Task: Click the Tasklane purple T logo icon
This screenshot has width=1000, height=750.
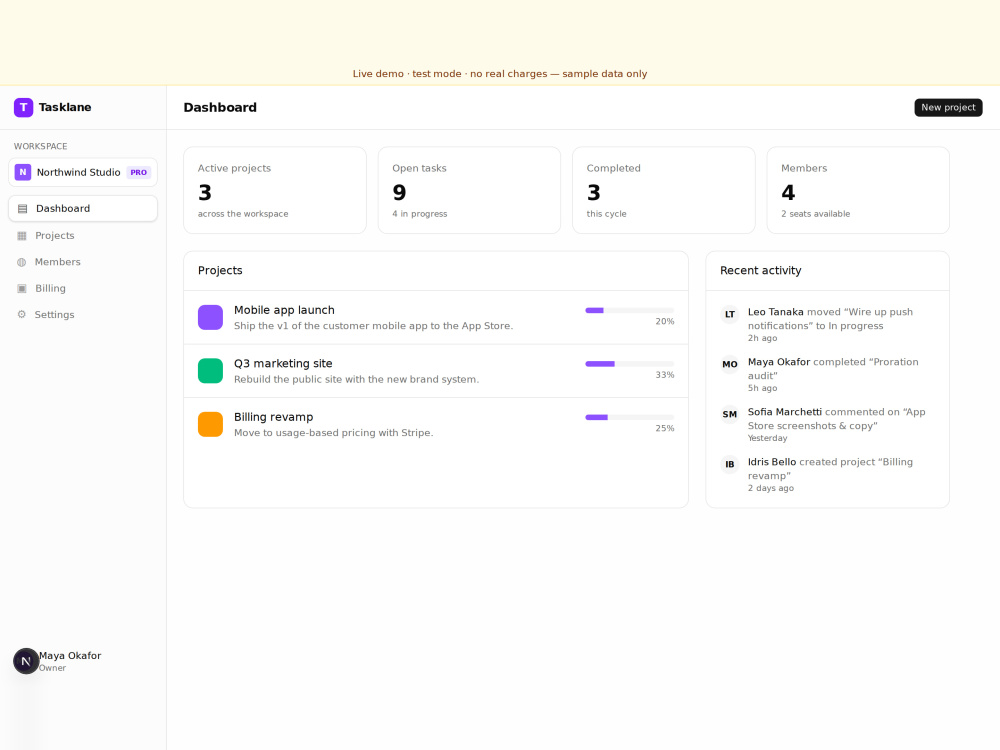Action: 24,107
